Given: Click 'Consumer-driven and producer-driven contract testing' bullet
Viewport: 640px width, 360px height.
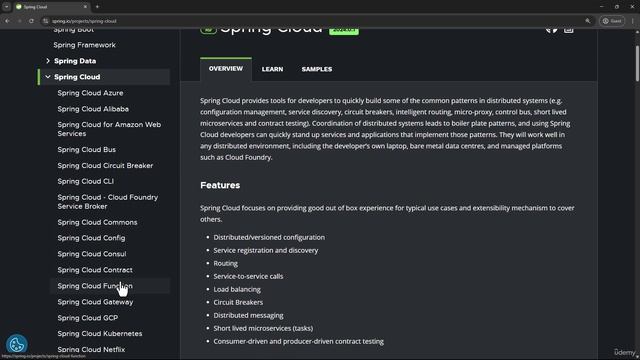Looking at the screenshot, I should [298, 341].
